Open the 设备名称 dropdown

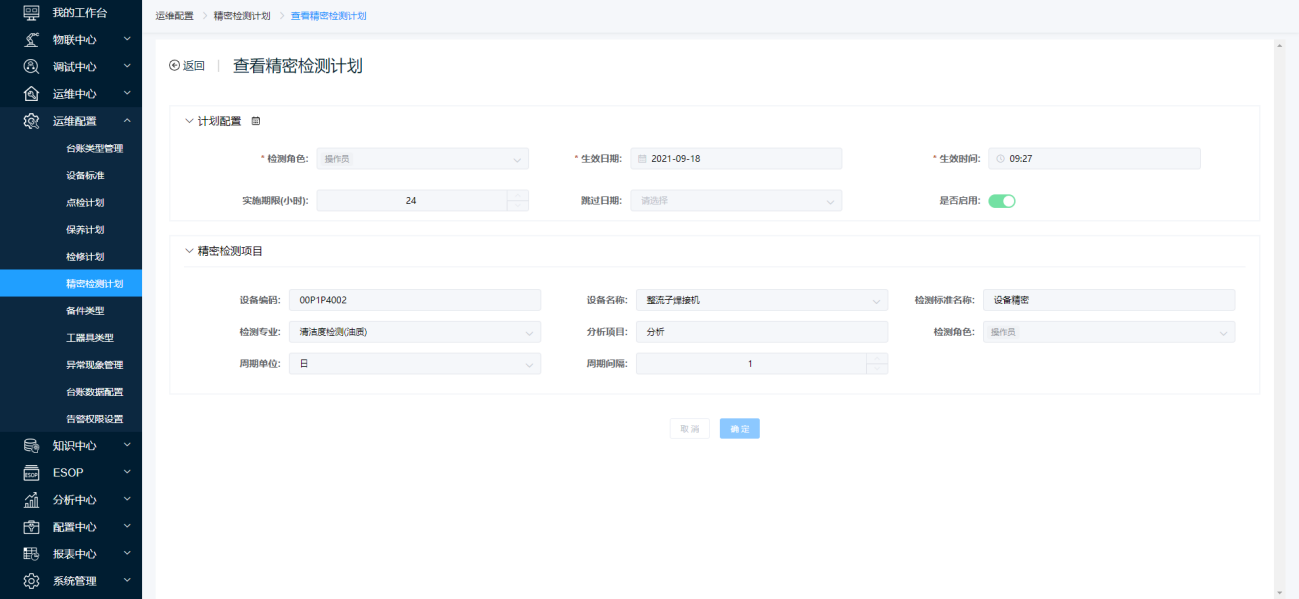761,300
